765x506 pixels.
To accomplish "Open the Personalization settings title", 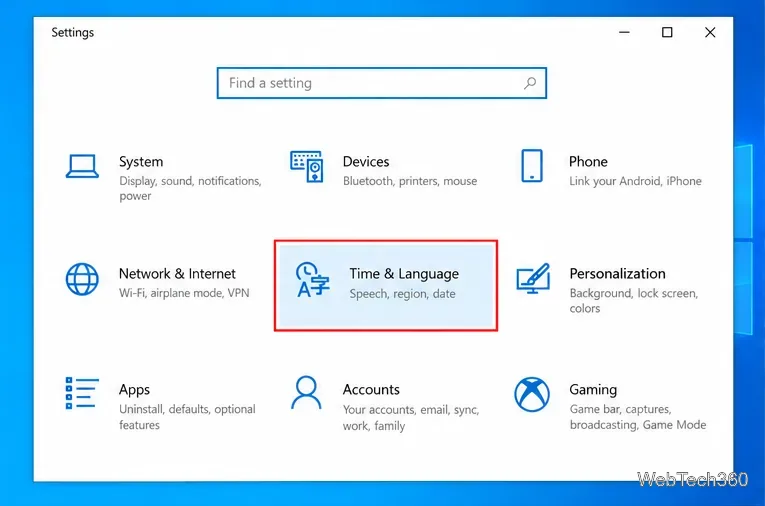I will pyautogui.click(x=617, y=274).
